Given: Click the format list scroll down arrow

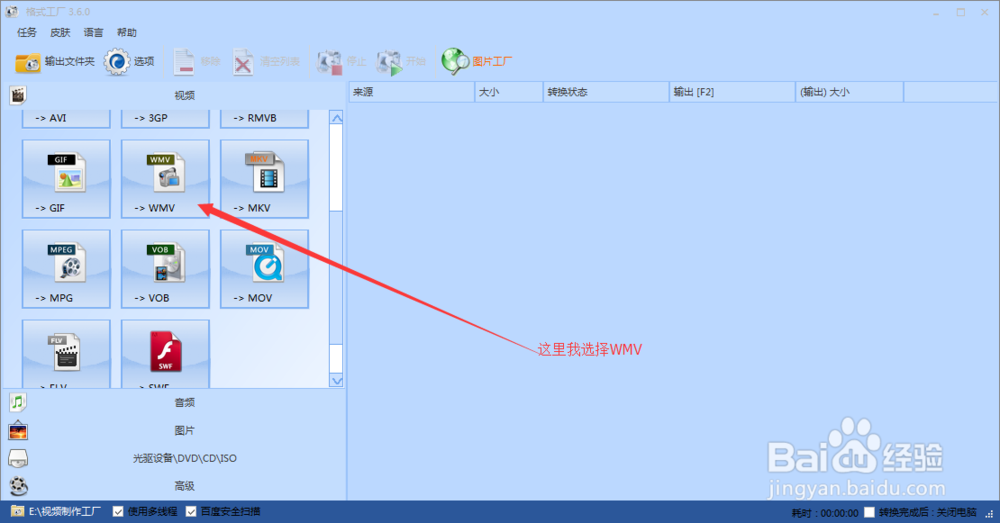Looking at the screenshot, I should (336, 381).
